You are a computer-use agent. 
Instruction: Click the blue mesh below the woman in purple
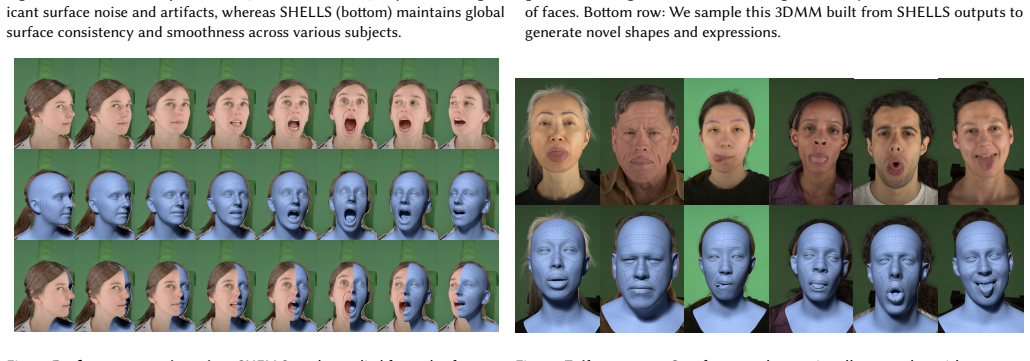tap(811, 268)
